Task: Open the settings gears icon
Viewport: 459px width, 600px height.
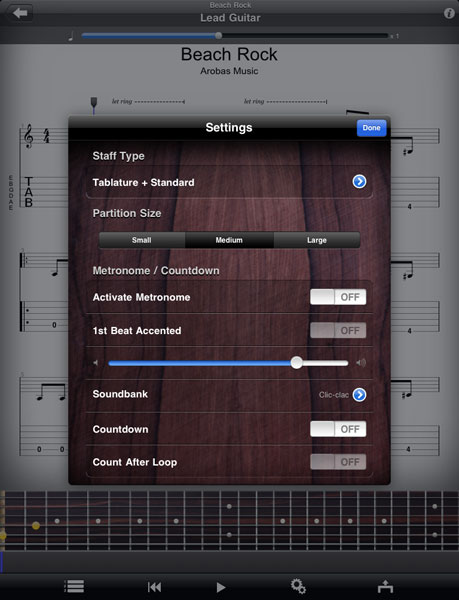Action: coord(298,586)
